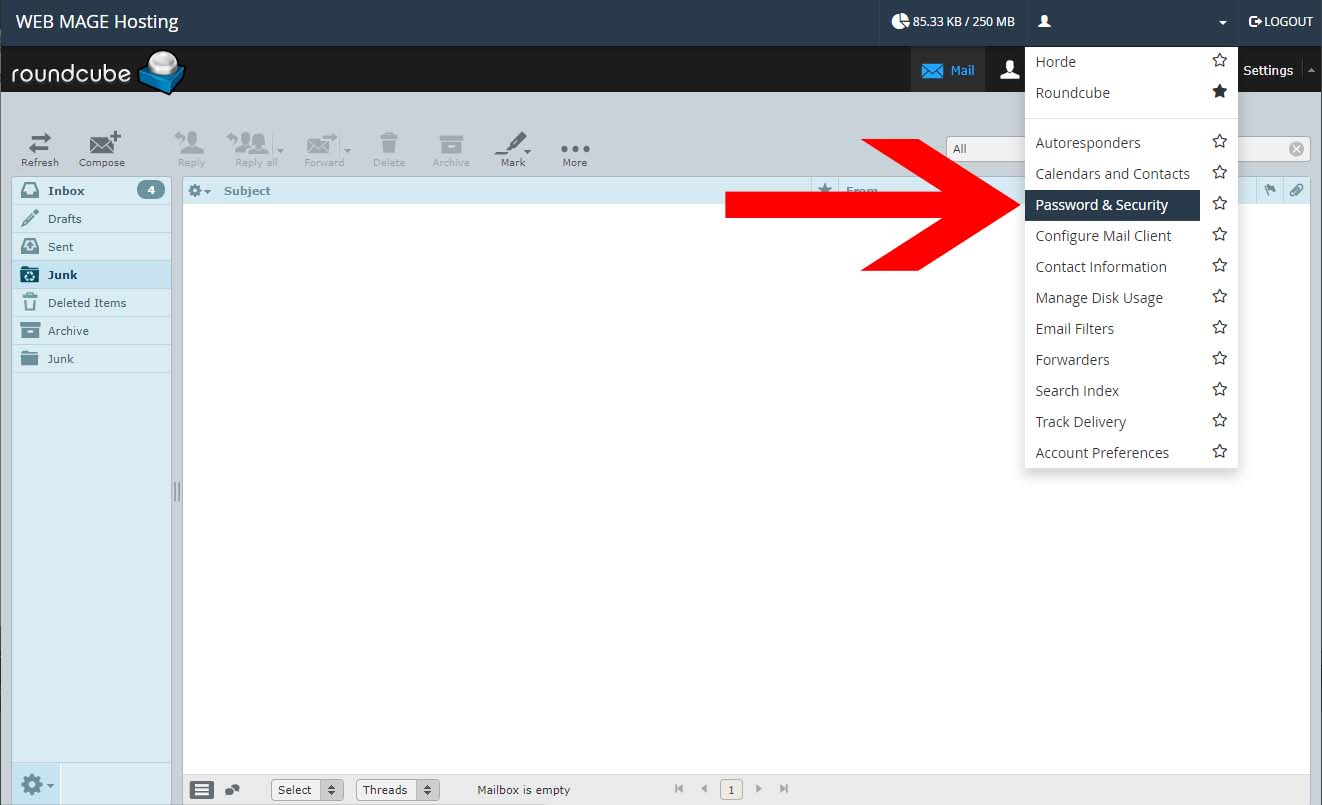Screen dimensions: 1322x805
Task: Switch to Horde webmail
Action: pyautogui.click(x=1055, y=61)
